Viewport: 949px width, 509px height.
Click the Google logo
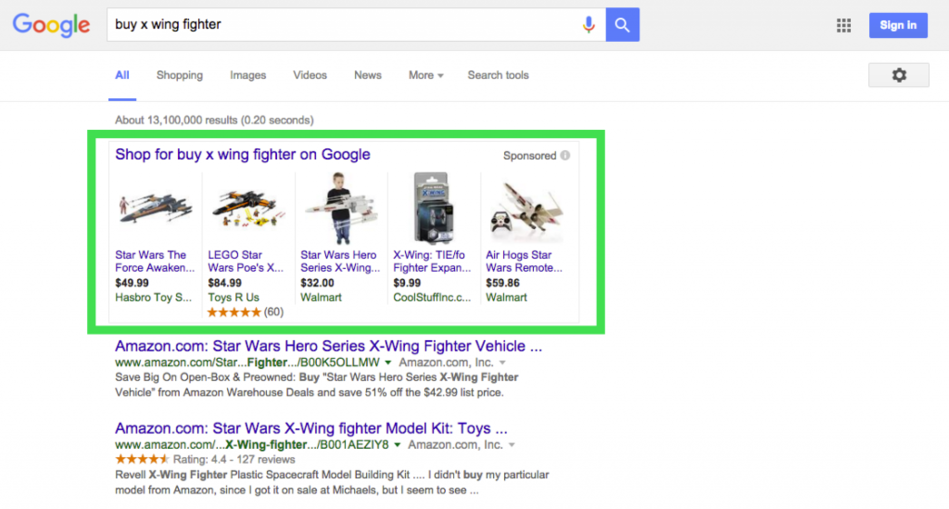[x=51, y=25]
